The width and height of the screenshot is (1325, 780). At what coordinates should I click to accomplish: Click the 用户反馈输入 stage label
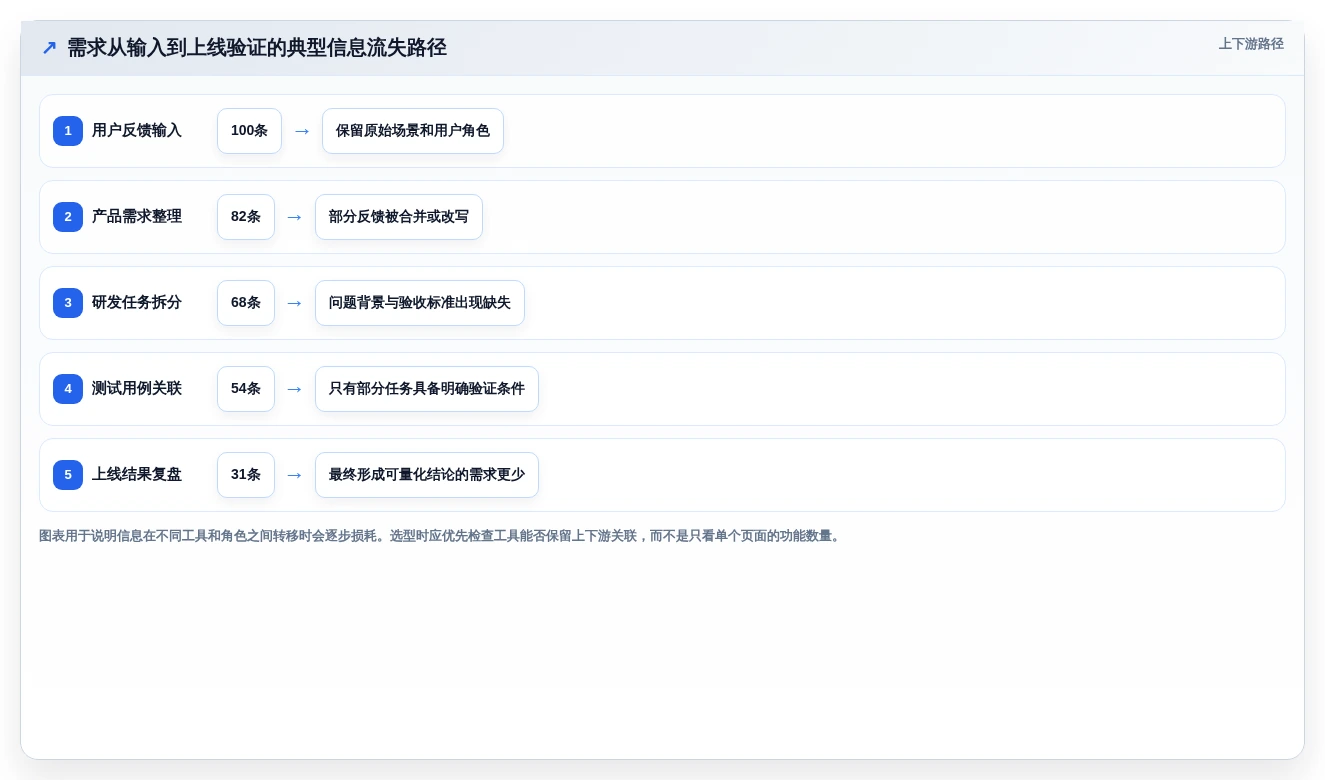point(137,131)
